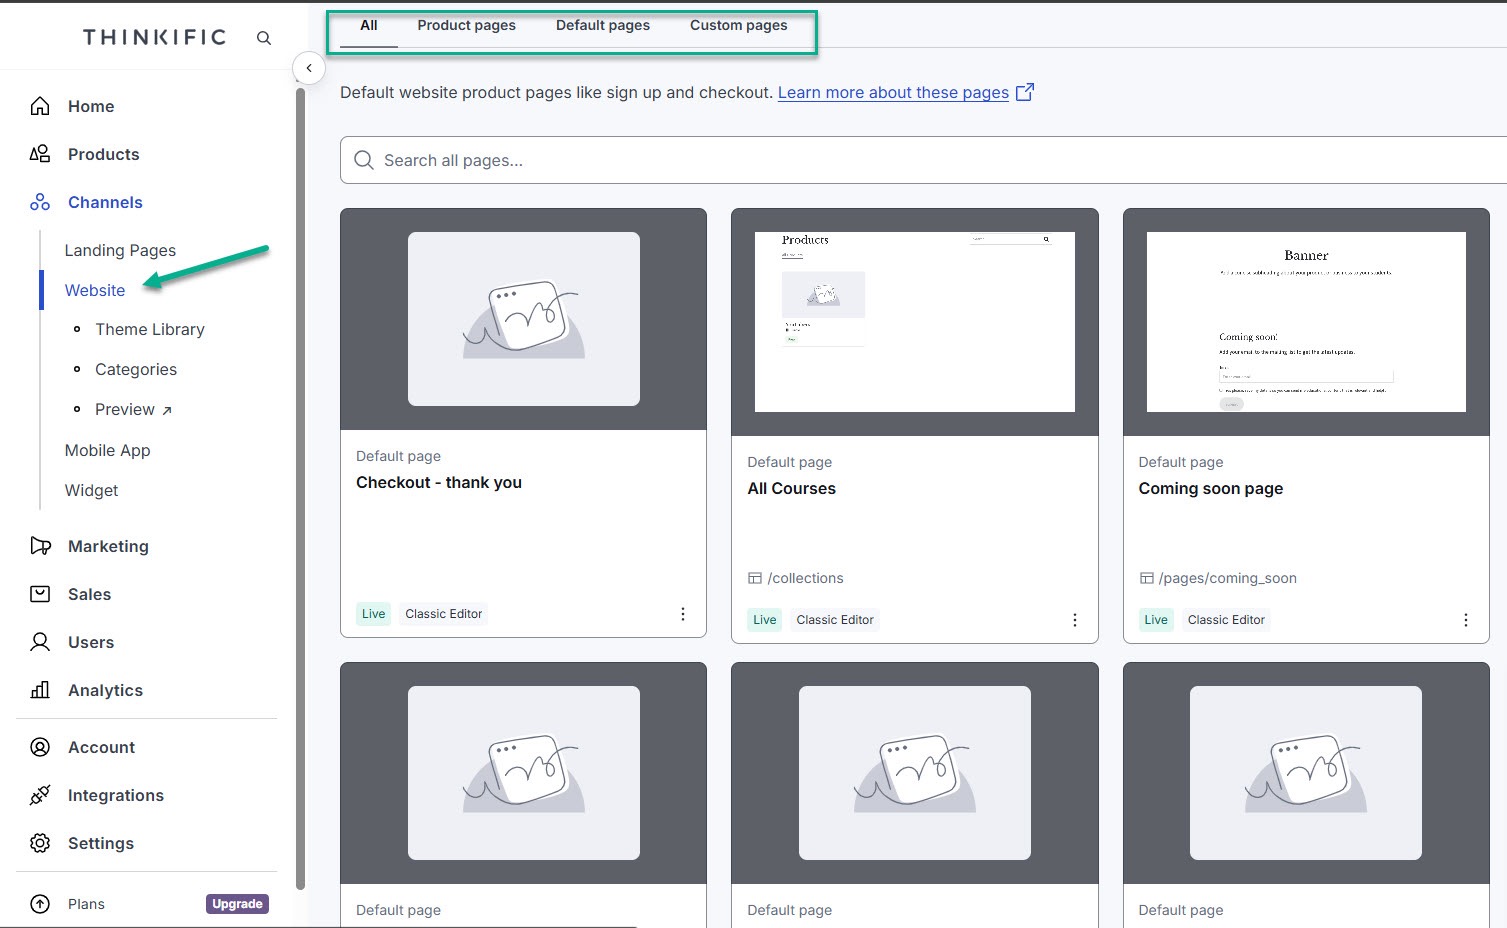
Task: Click the Thinkific logo
Action: point(154,37)
